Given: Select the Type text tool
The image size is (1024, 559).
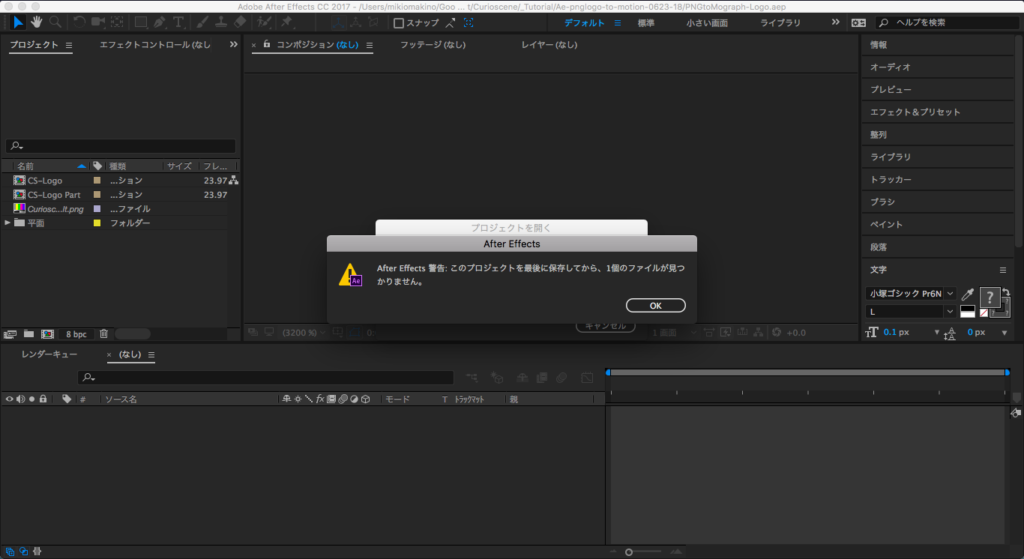Looking at the screenshot, I should click(x=178, y=22).
